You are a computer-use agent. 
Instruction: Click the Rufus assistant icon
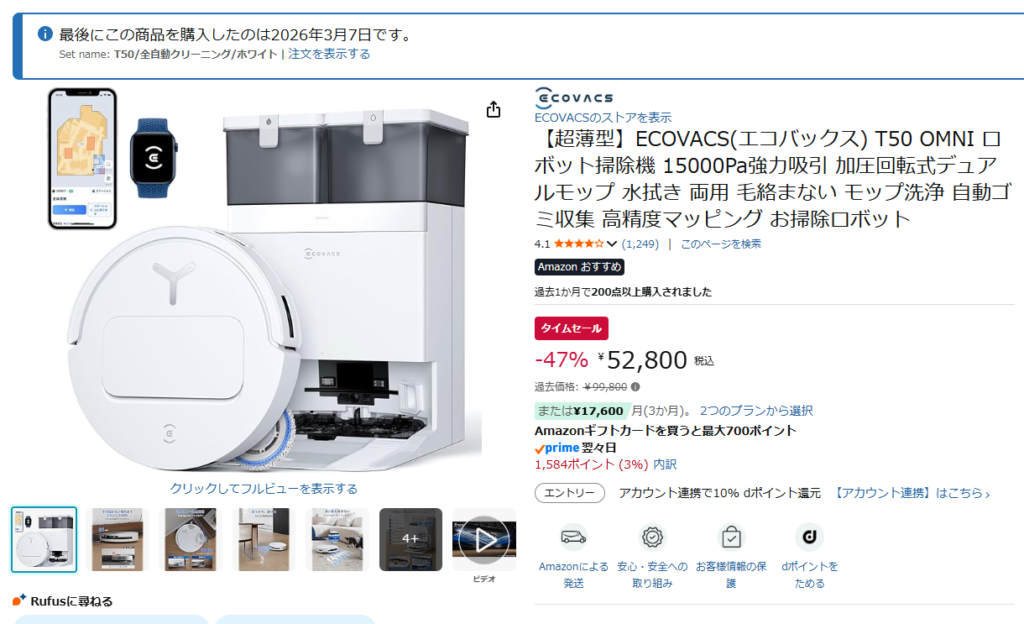[x=19, y=600]
